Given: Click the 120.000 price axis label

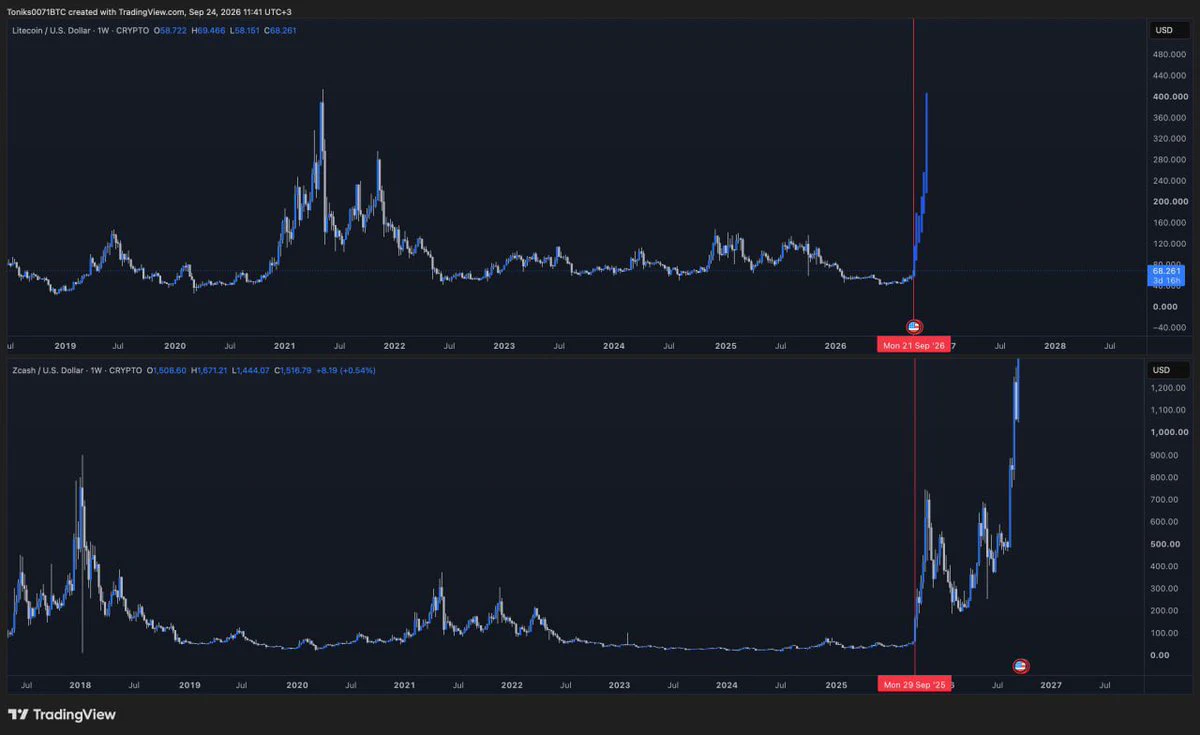Looking at the screenshot, I should click(1168, 243).
